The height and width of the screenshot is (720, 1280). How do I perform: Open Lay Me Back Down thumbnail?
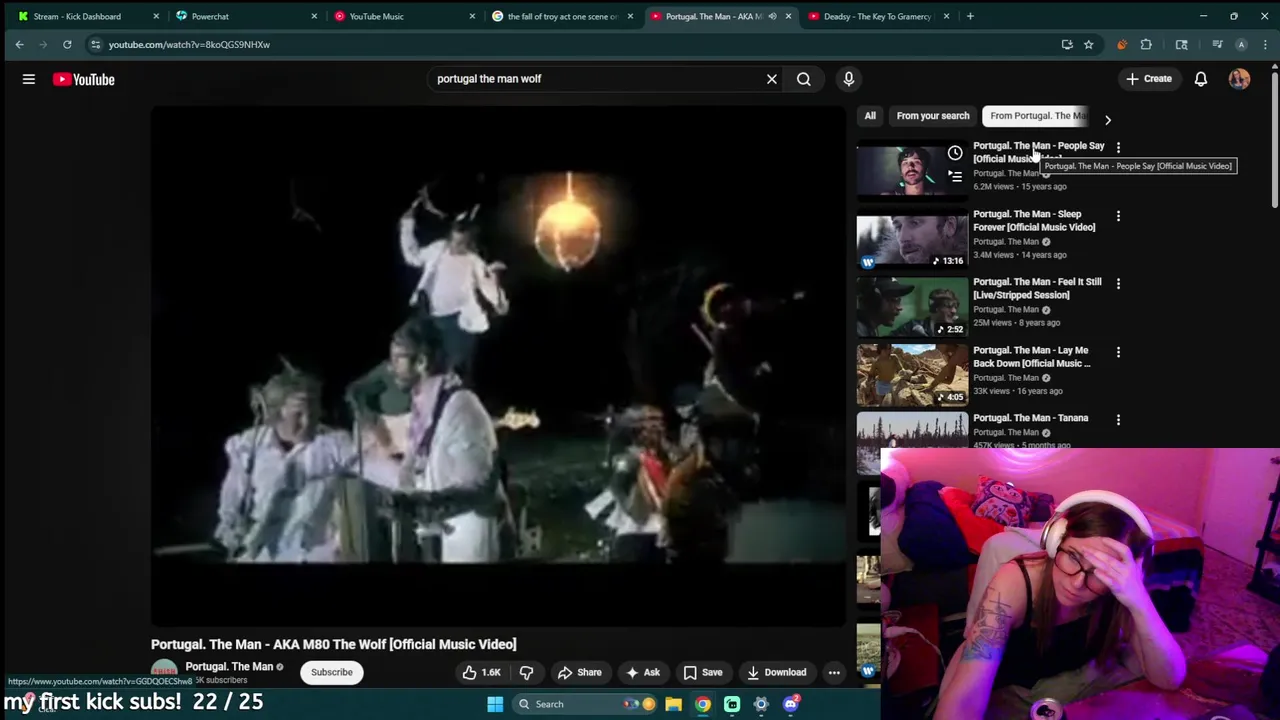pos(912,374)
